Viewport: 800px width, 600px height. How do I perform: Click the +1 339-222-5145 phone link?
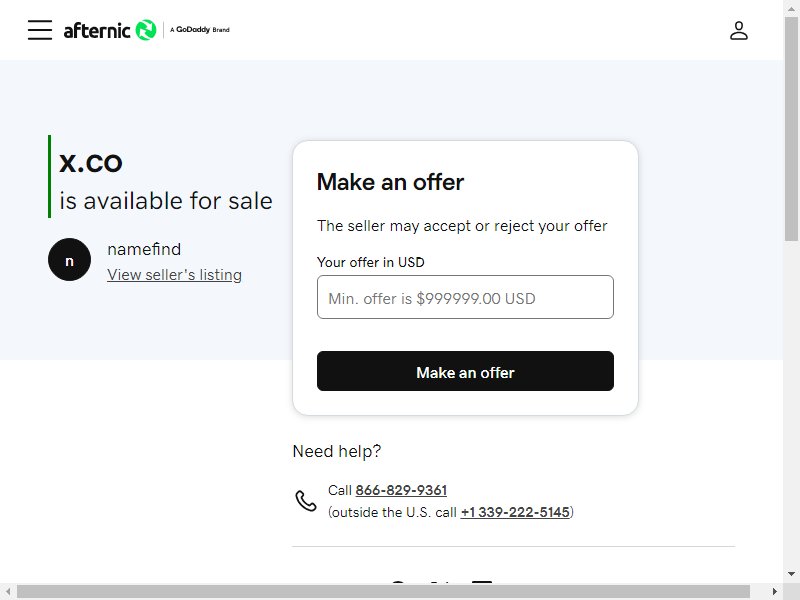pos(515,512)
